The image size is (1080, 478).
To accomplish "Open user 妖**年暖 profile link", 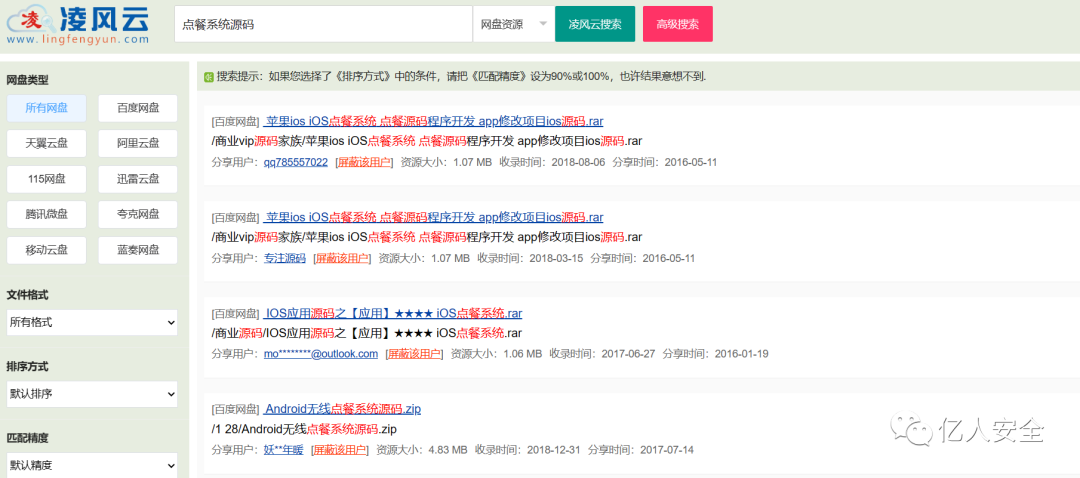I will [283, 450].
